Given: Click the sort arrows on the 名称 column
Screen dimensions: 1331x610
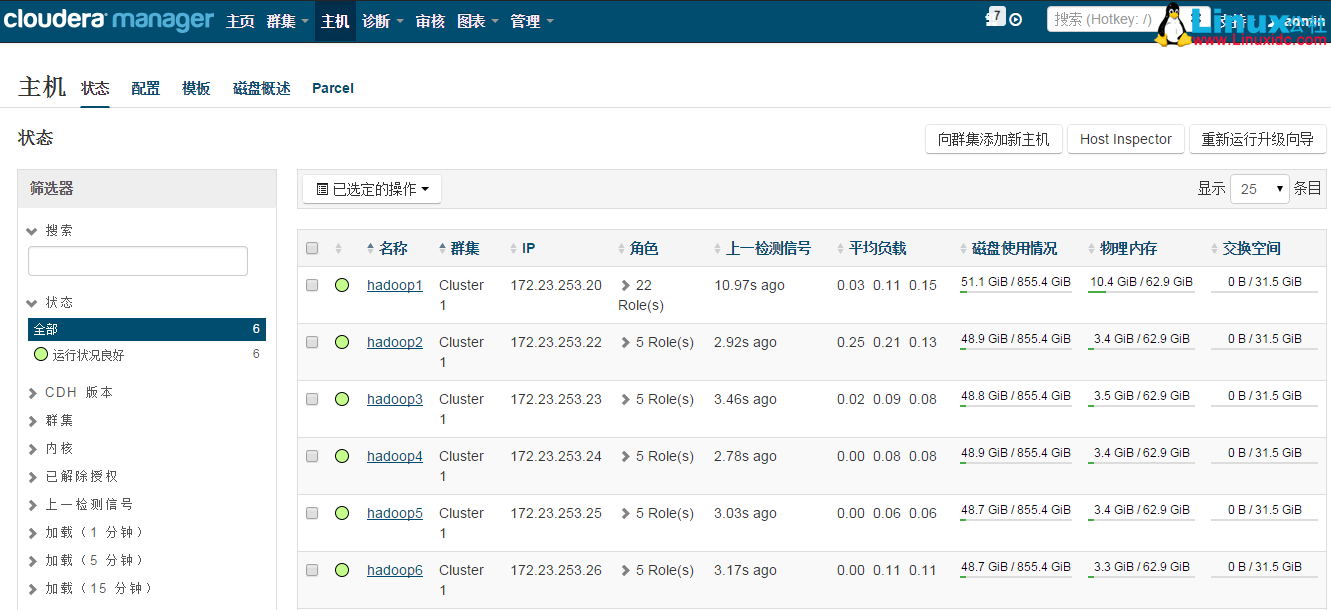Looking at the screenshot, I should (371, 248).
